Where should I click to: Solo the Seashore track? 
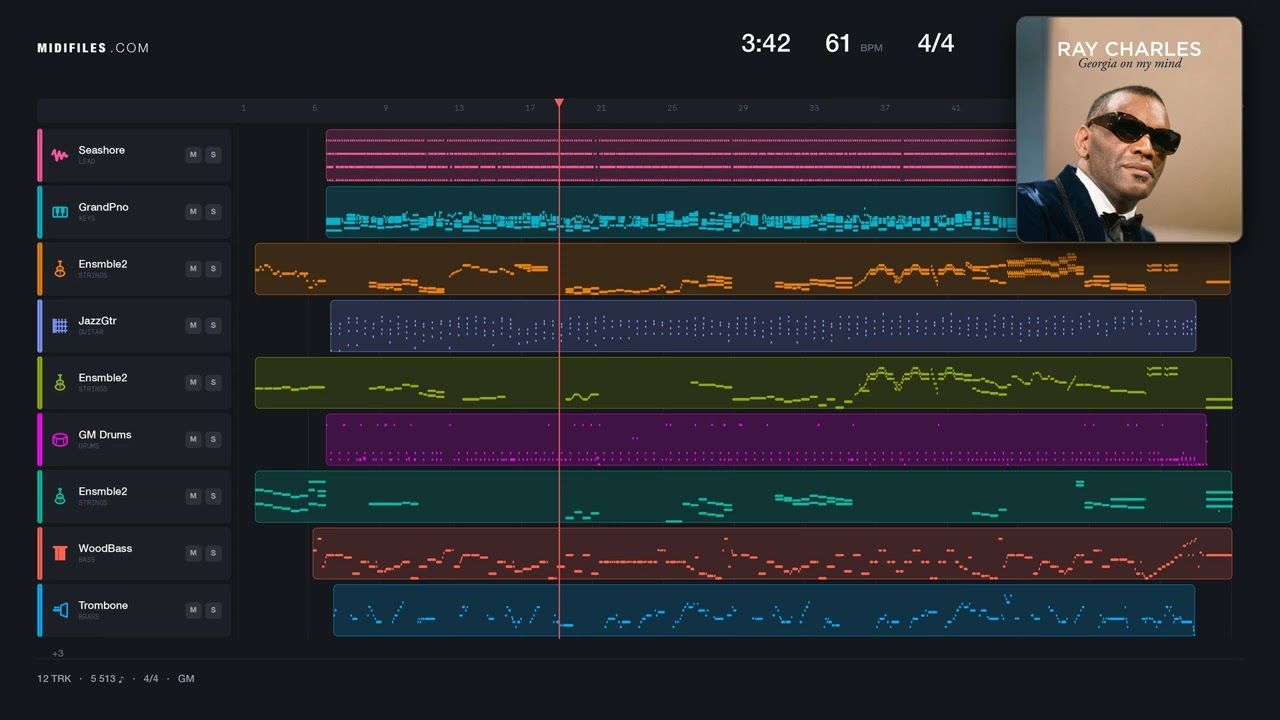pyautogui.click(x=213, y=155)
